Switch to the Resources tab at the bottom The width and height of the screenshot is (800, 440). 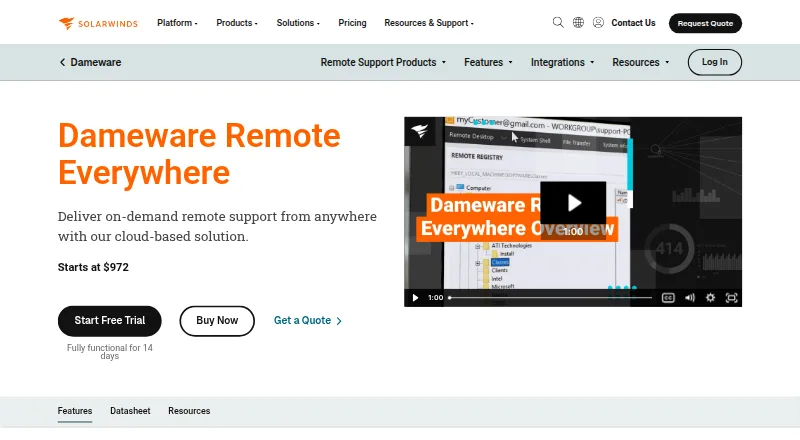tap(189, 411)
